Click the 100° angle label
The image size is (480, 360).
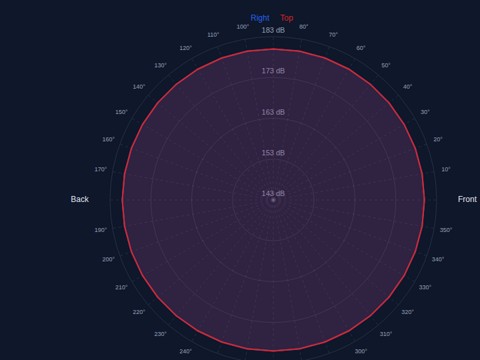(243, 27)
